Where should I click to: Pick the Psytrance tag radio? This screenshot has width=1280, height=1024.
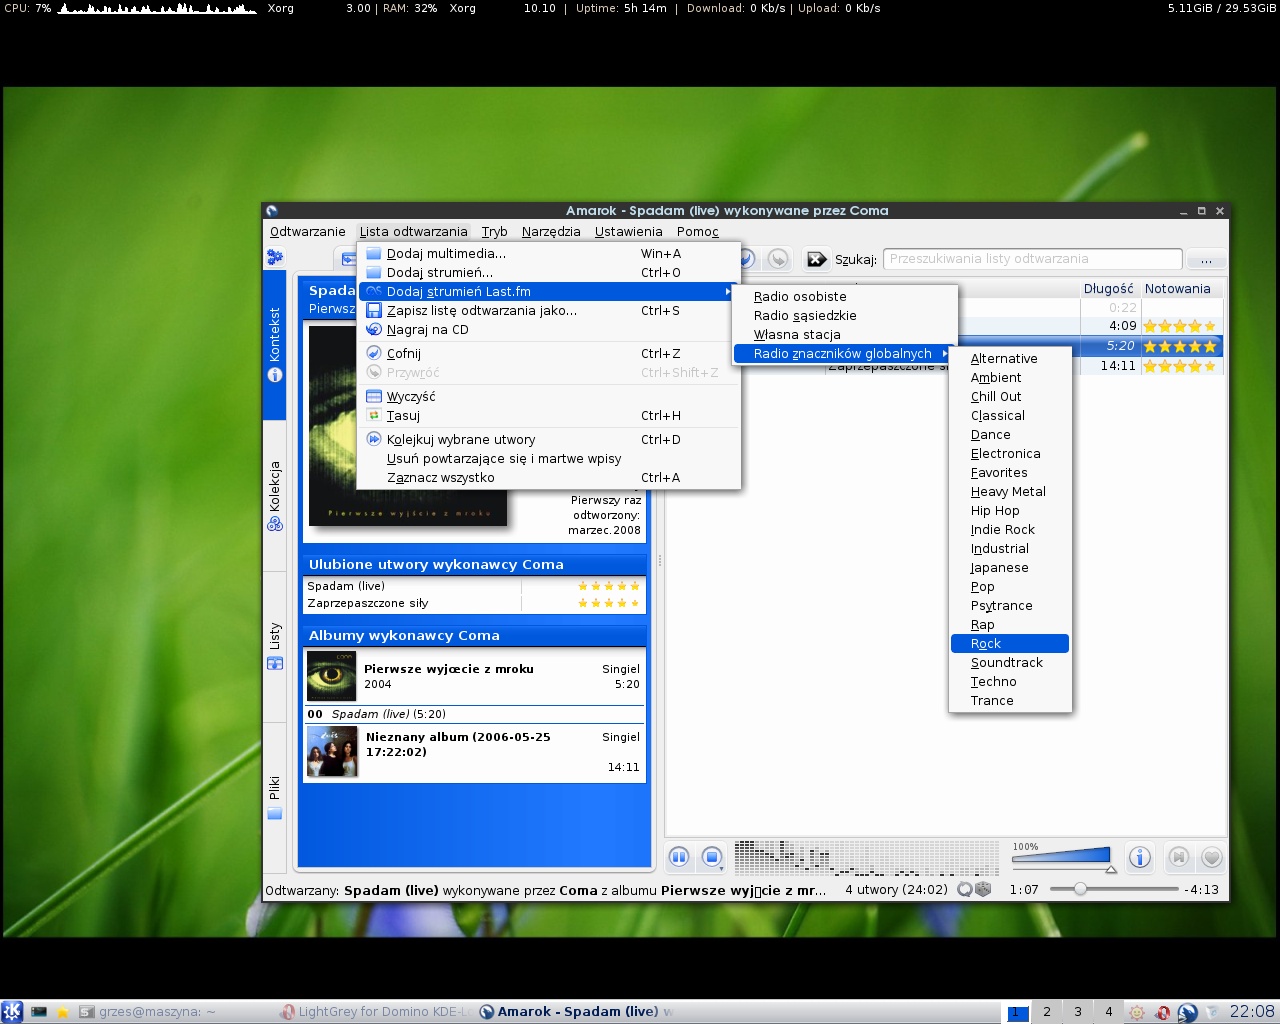click(1010, 606)
